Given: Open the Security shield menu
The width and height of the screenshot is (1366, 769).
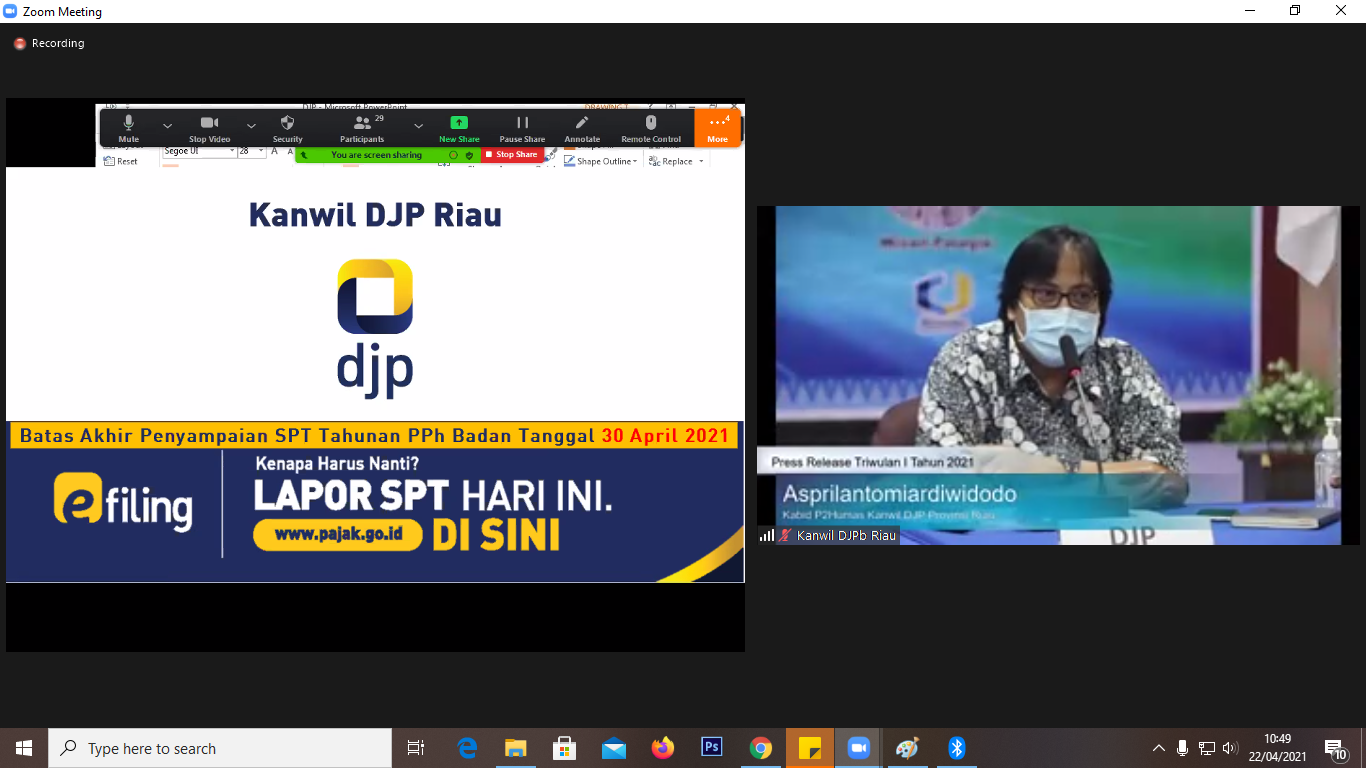Looking at the screenshot, I should click(x=287, y=127).
